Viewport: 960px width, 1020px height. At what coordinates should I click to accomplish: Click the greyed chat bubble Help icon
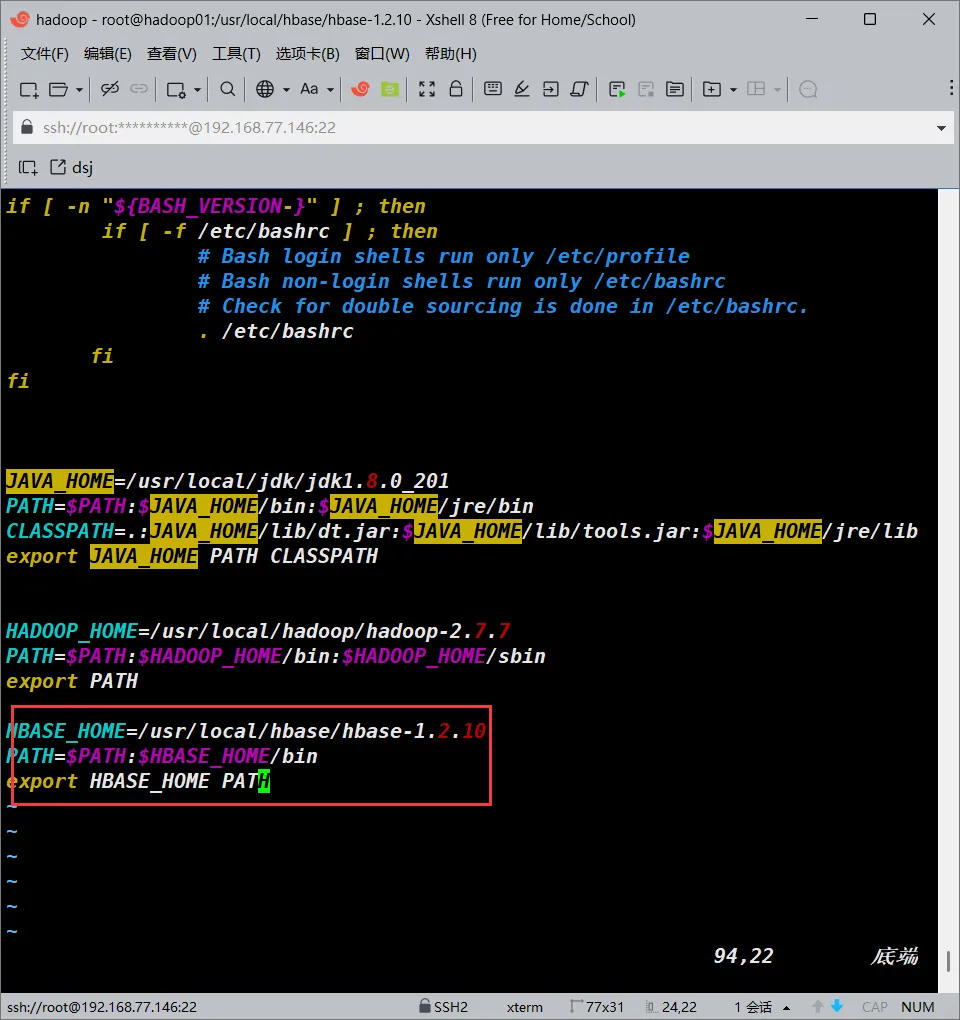click(x=808, y=89)
